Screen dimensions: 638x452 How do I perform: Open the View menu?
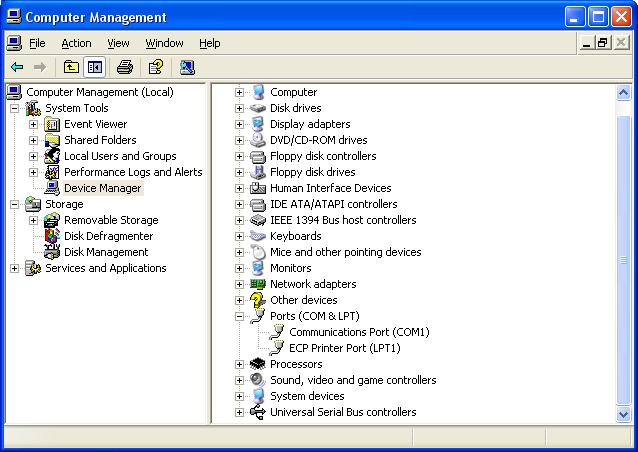point(118,43)
